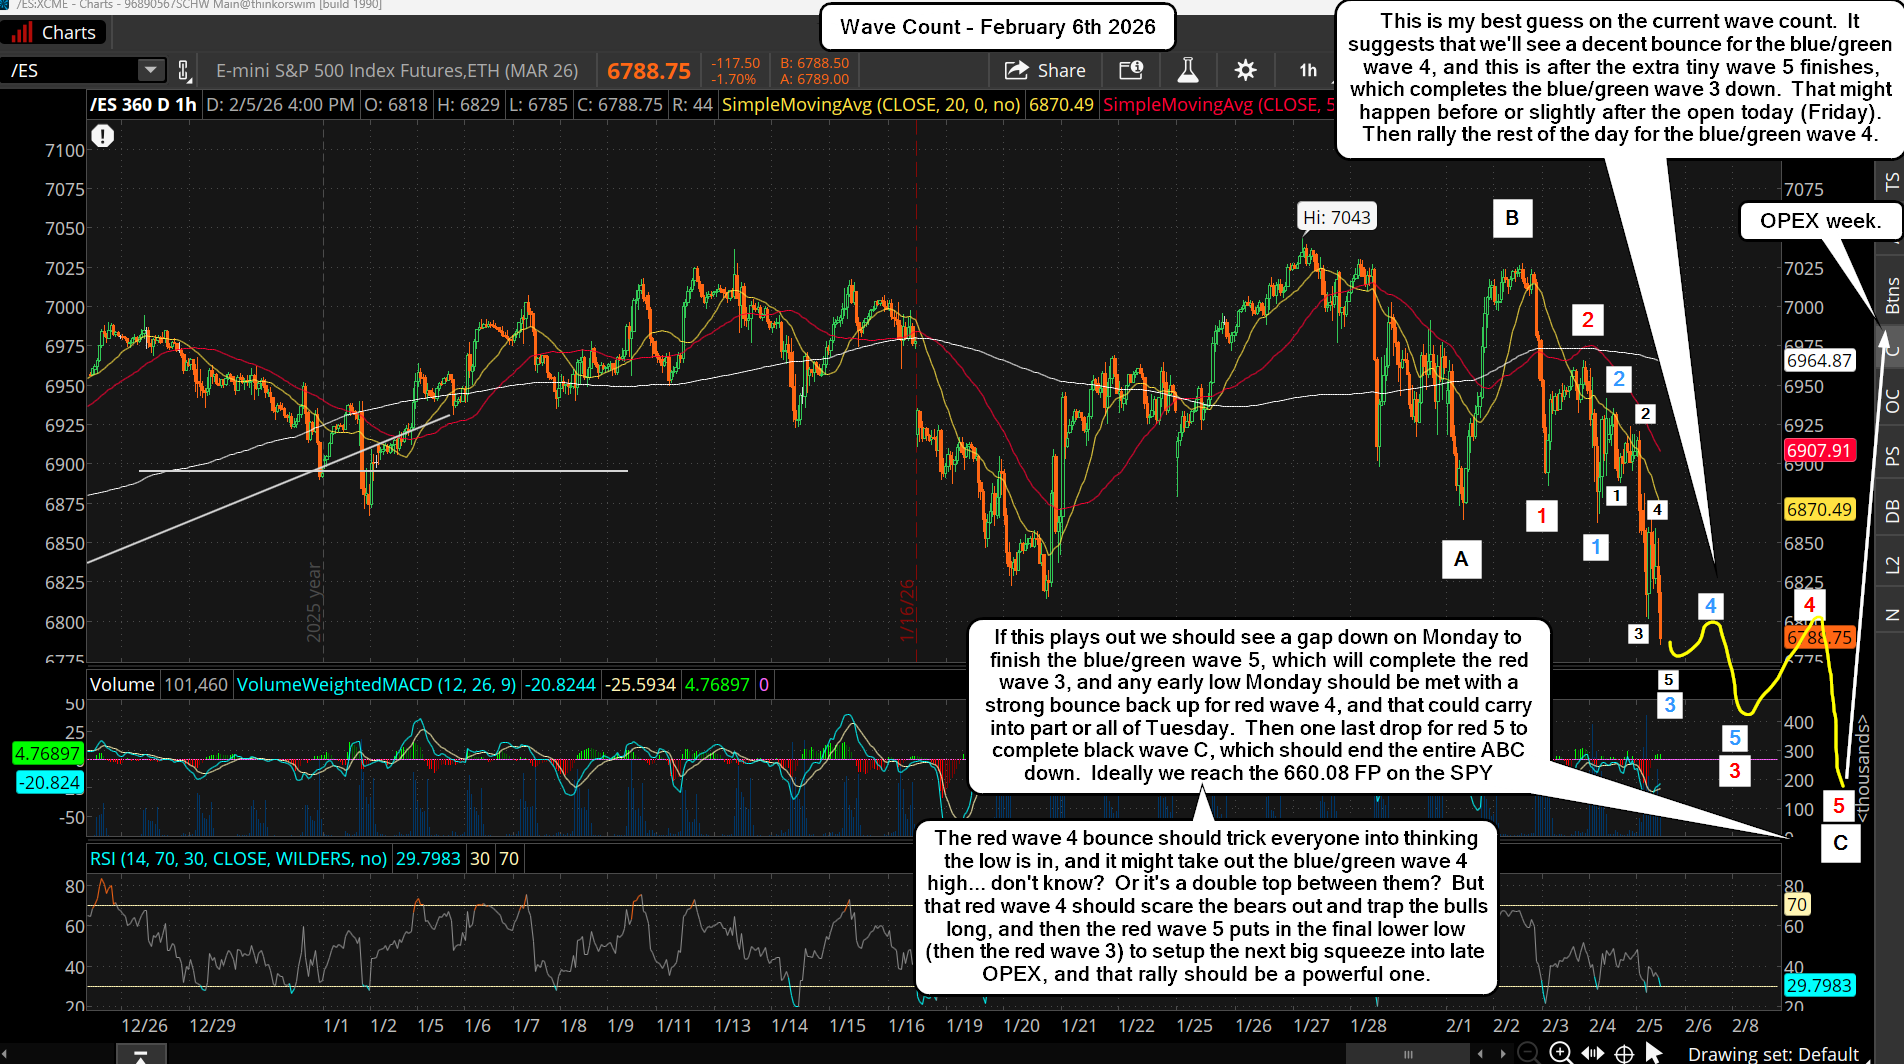The image size is (1904, 1064).
Task: Open chart settings gear icon
Action: [1245, 70]
